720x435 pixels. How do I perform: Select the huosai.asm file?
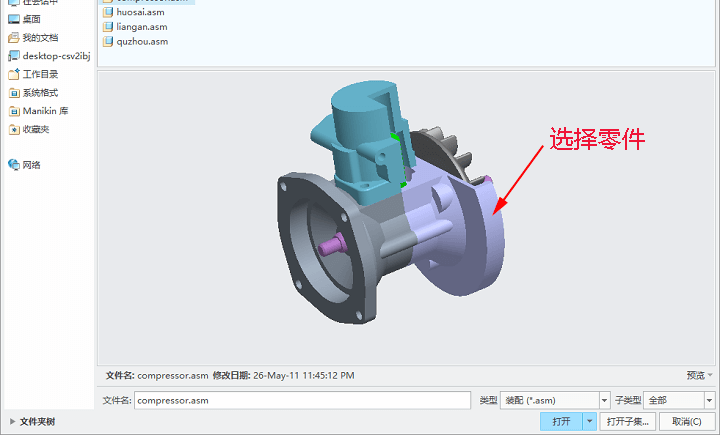pos(134,12)
